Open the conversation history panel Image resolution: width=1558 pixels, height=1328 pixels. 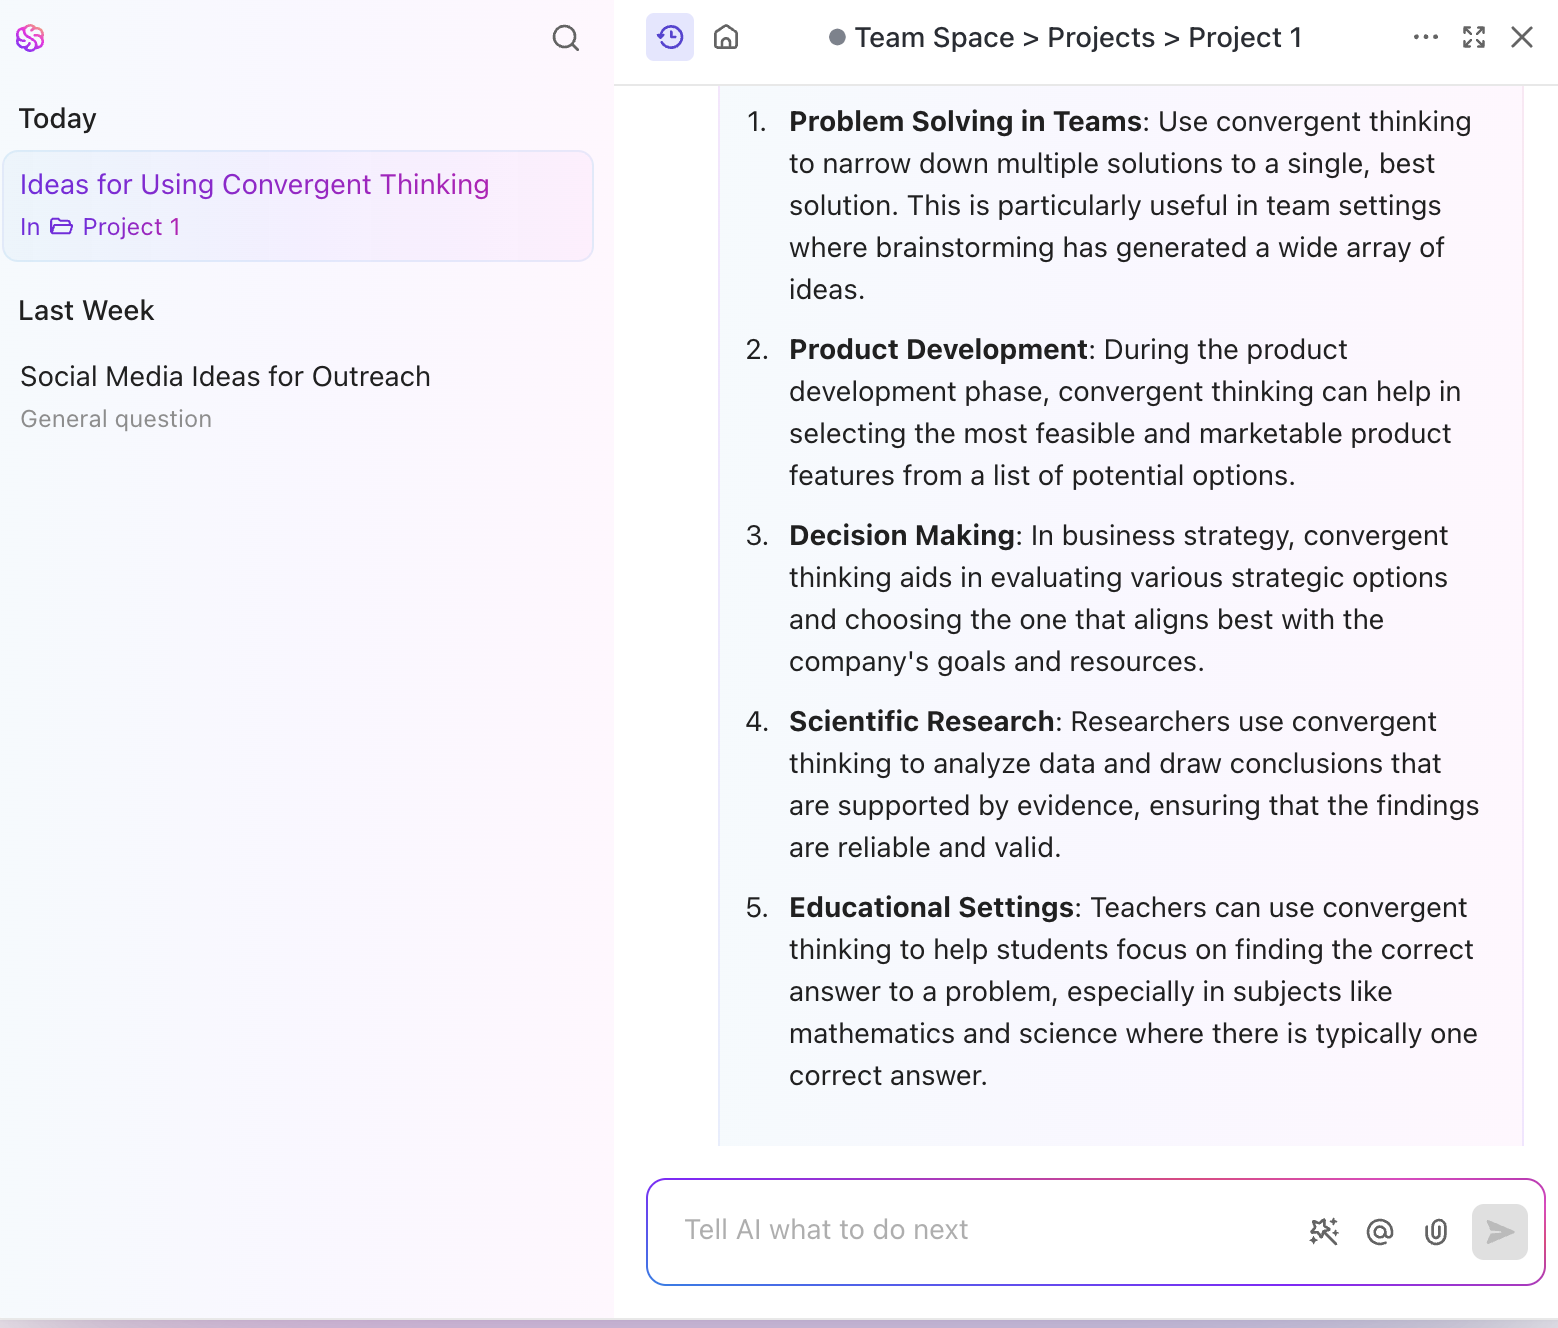point(669,37)
